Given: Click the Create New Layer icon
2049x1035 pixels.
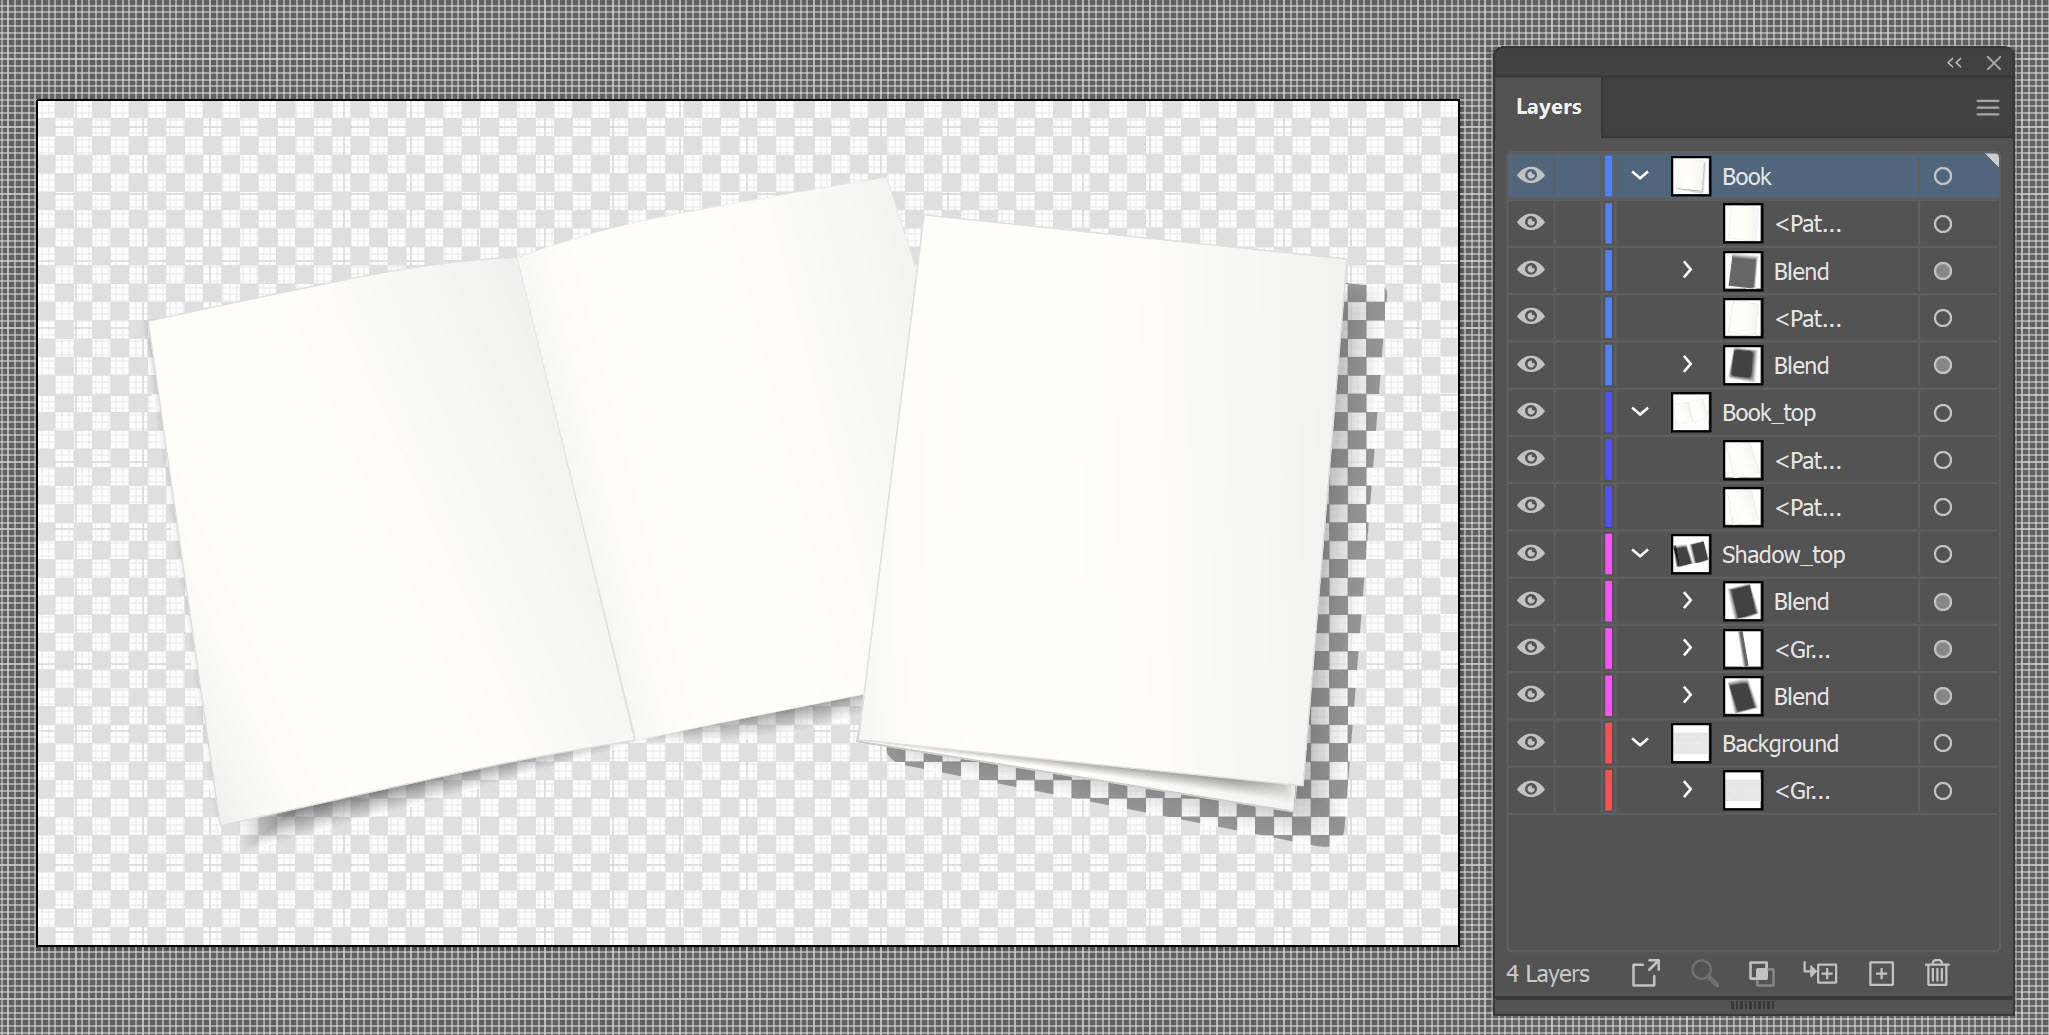Looking at the screenshot, I should click(1881, 973).
